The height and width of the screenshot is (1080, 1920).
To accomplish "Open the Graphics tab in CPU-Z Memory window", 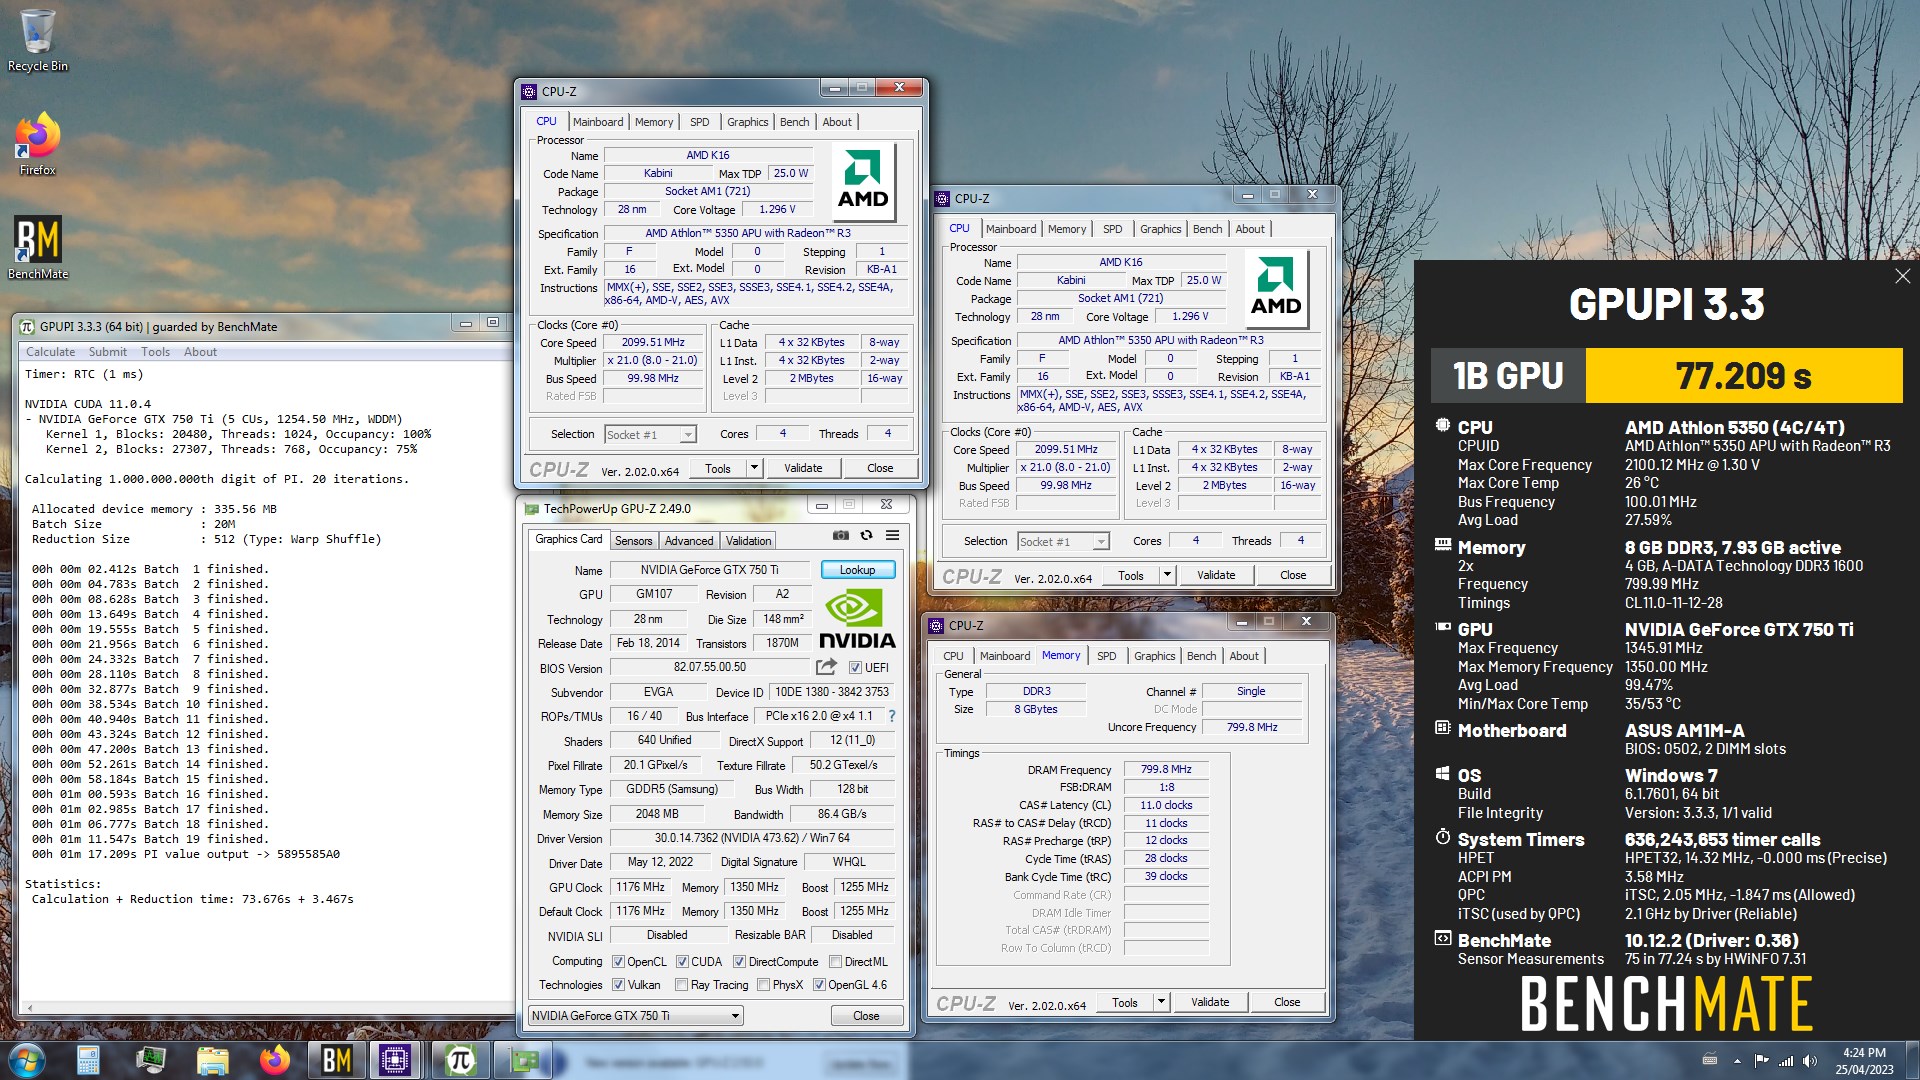I will click(1154, 656).
